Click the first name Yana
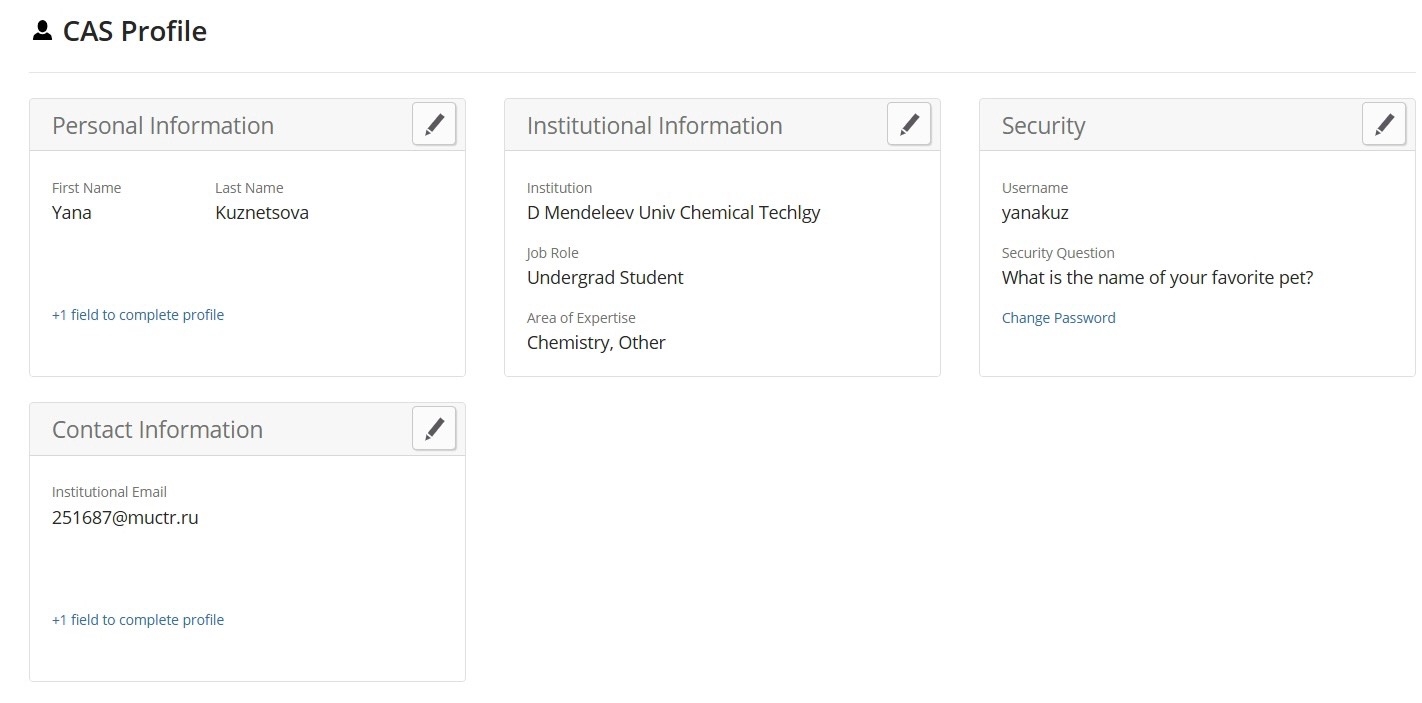This screenshot has height=703, width=1422. 72,213
